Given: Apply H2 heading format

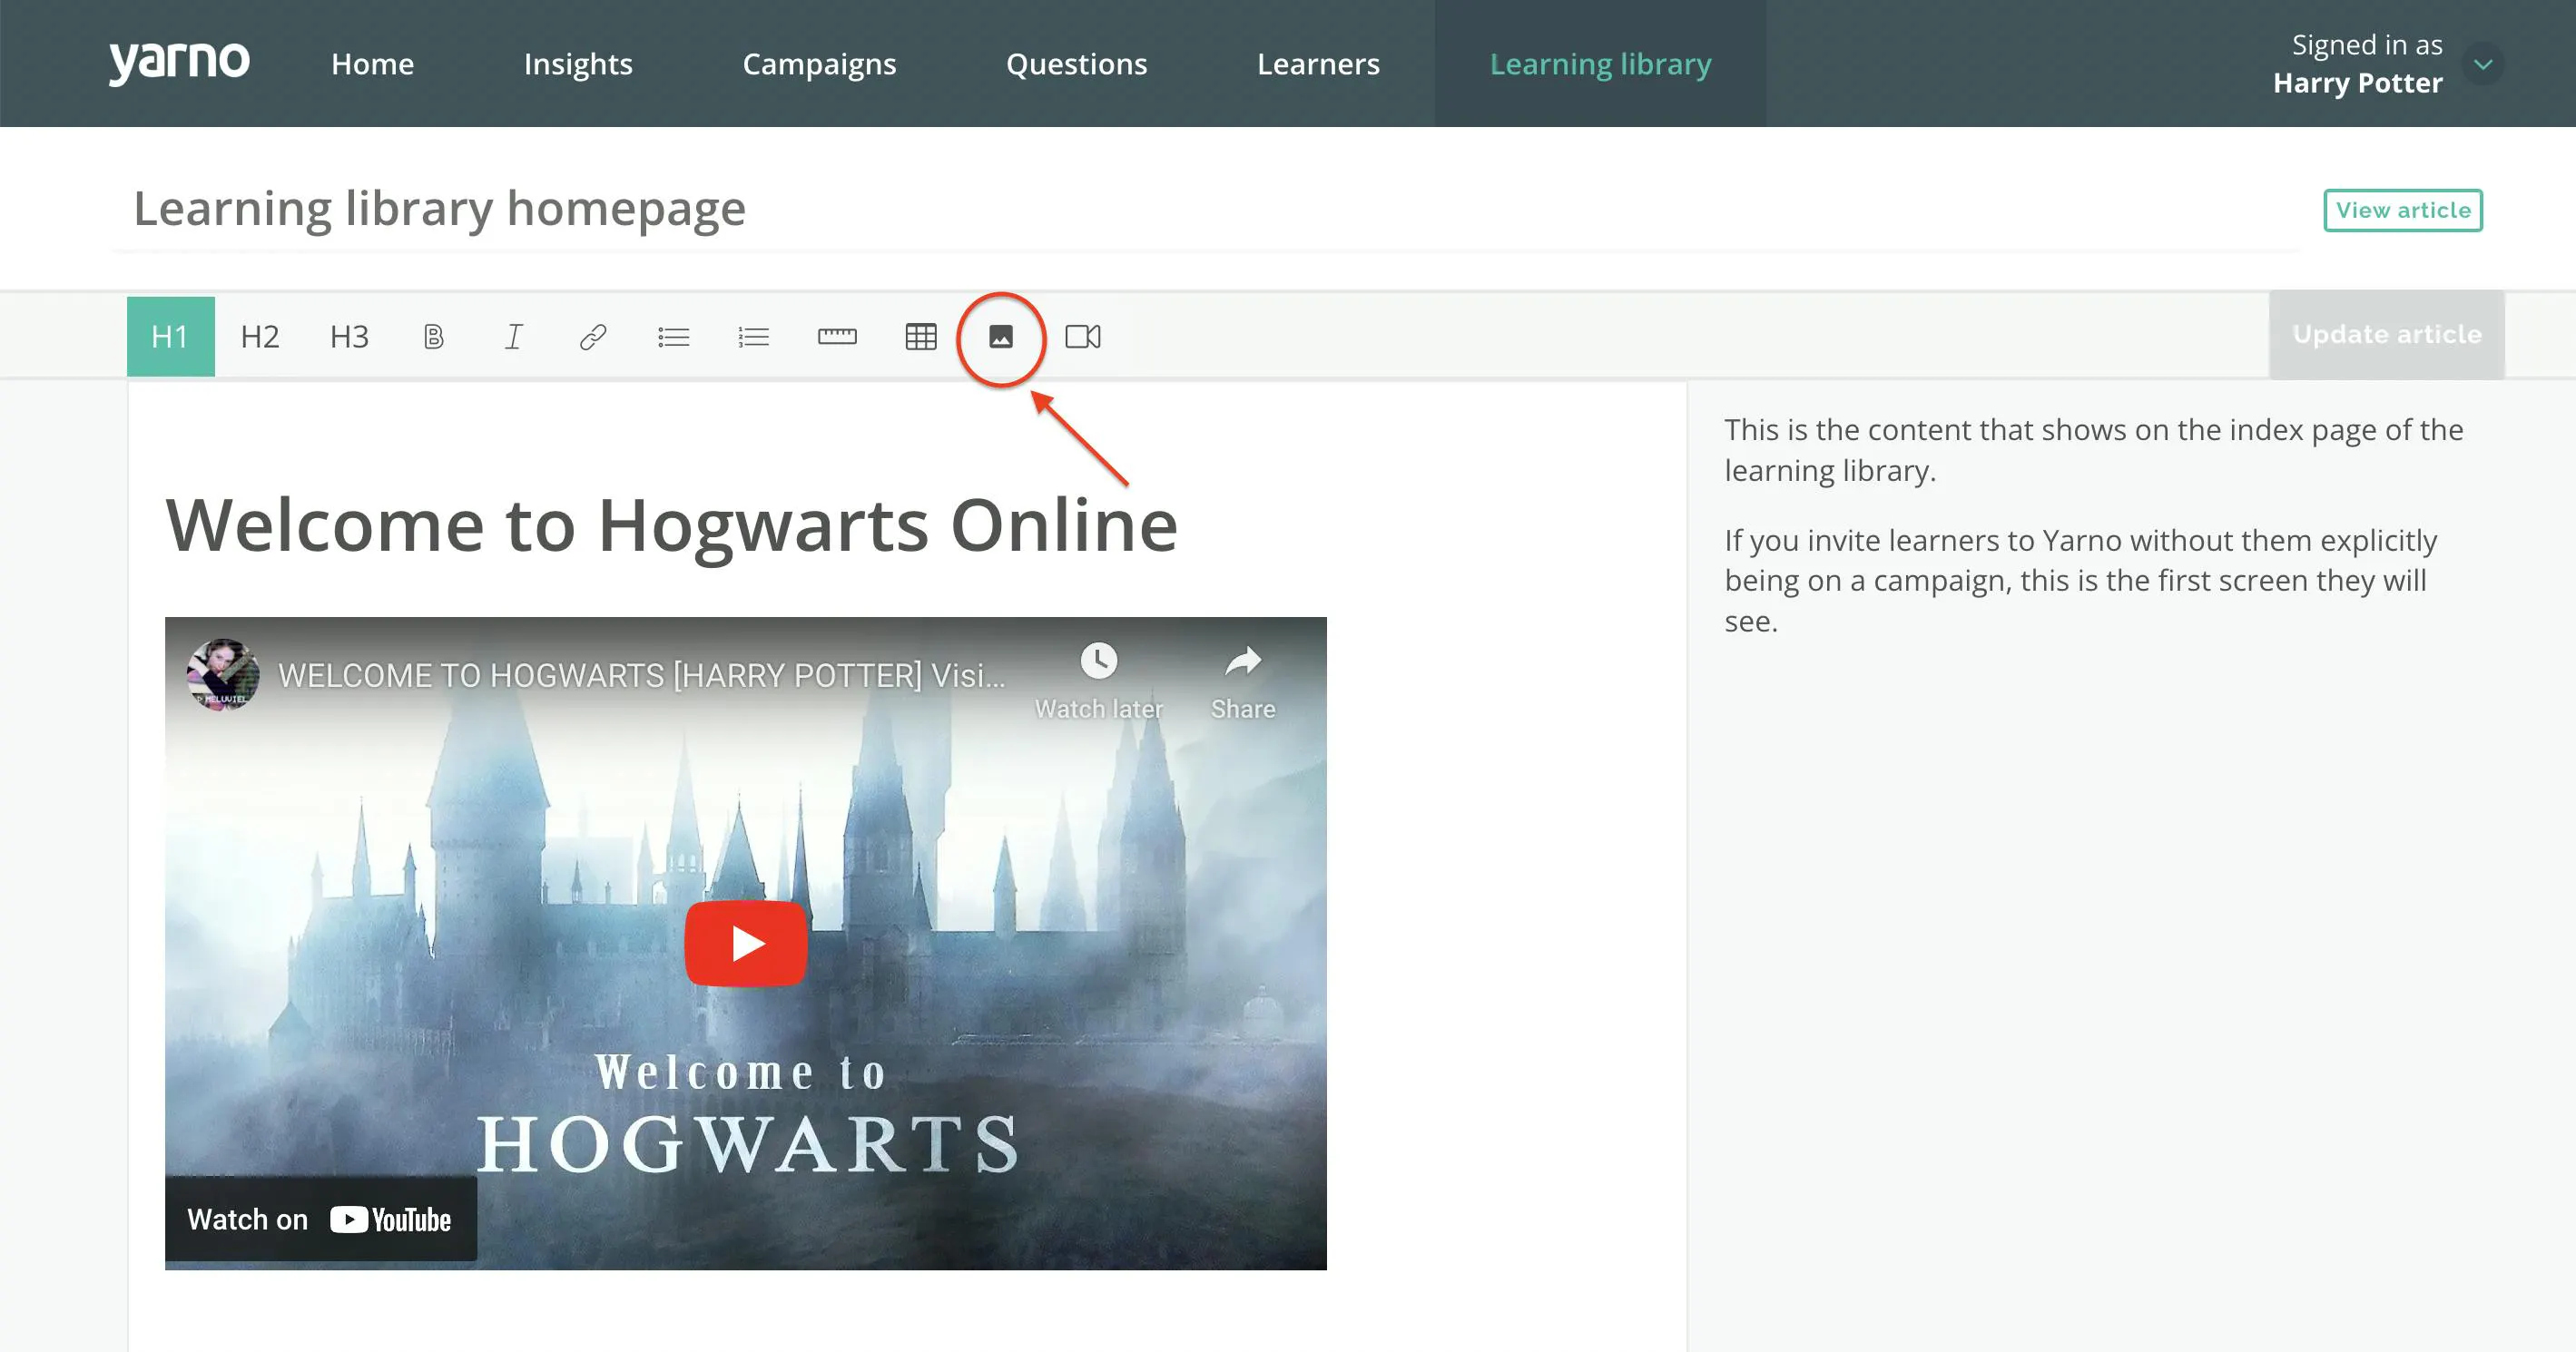Looking at the screenshot, I should pyautogui.click(x=260, y=336).
